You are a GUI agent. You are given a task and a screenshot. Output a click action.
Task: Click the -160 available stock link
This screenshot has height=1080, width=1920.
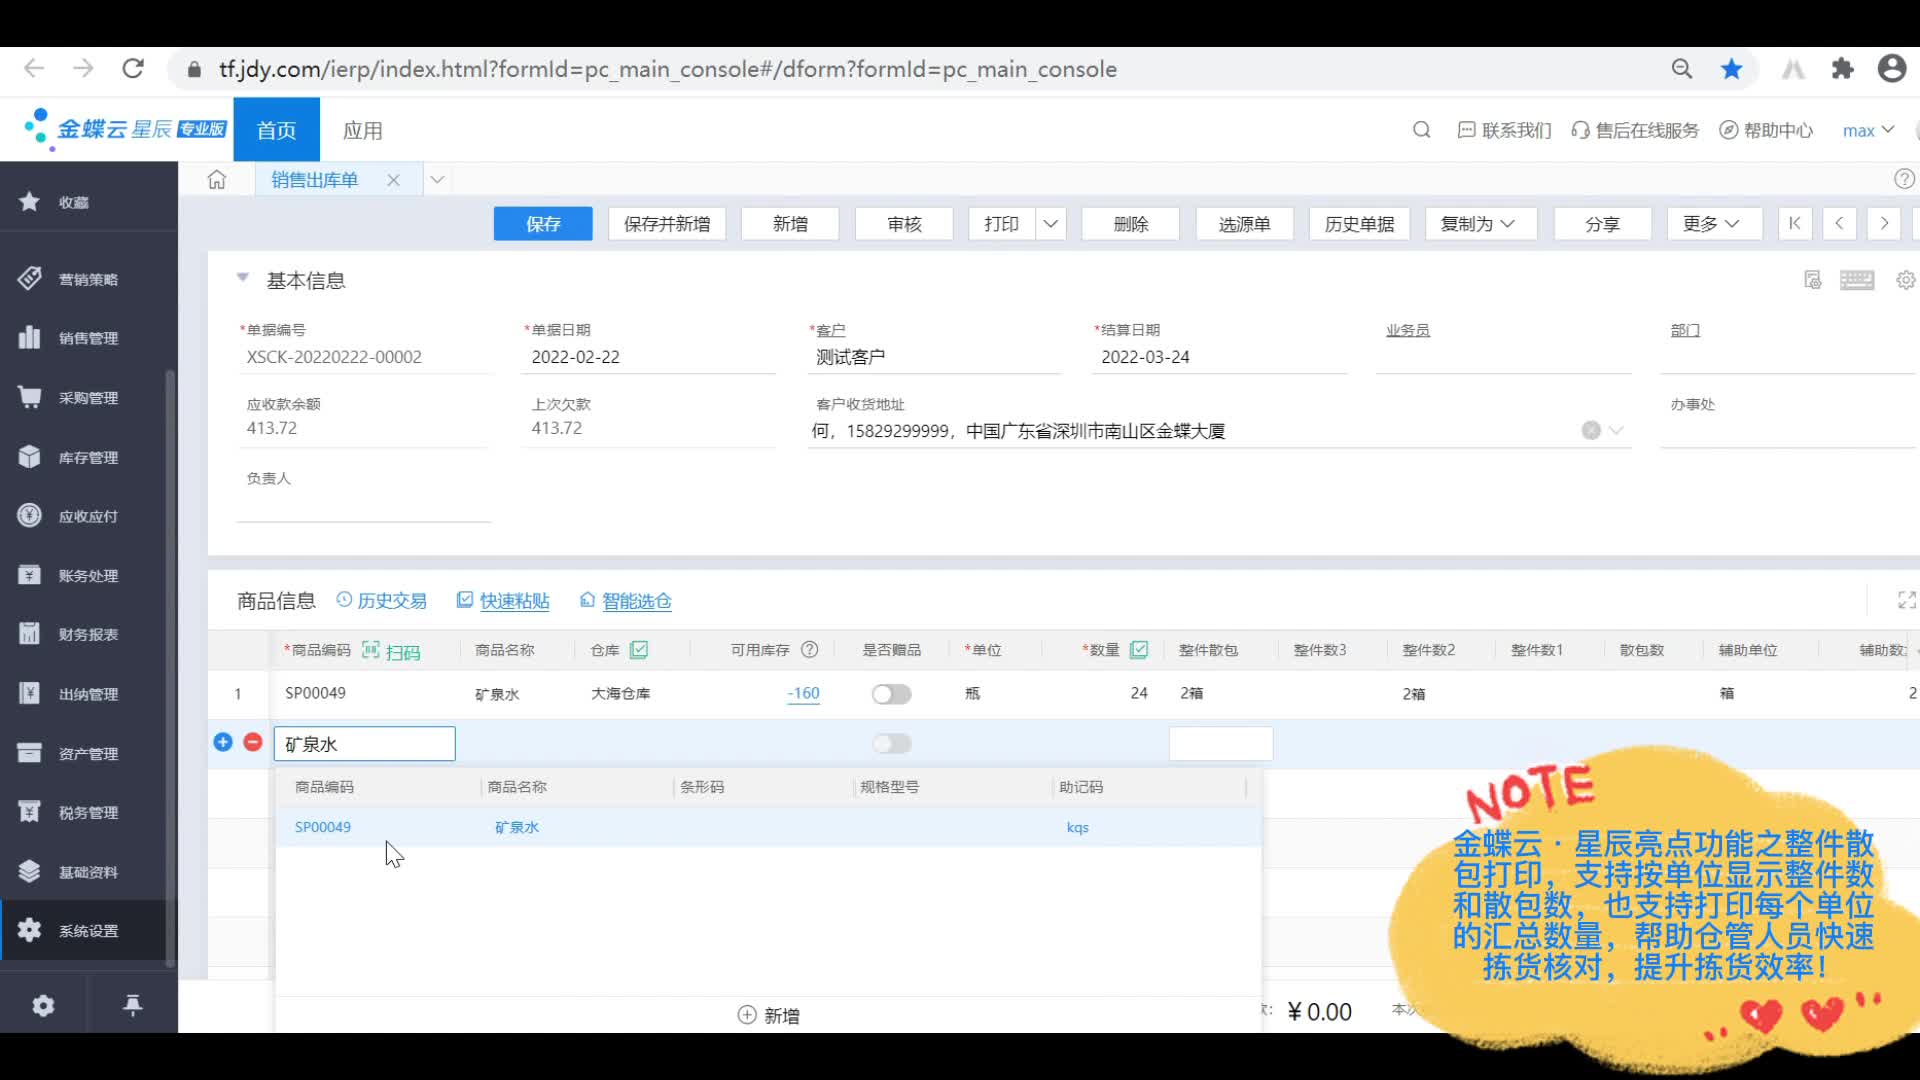[804, 693]
